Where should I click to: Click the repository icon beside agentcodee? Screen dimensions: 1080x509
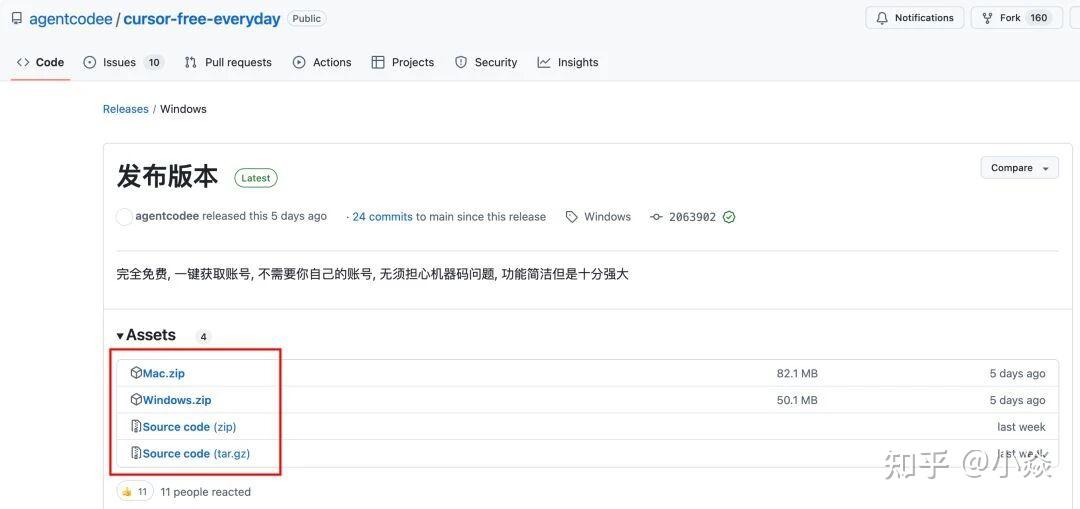[x=17, y=18]
